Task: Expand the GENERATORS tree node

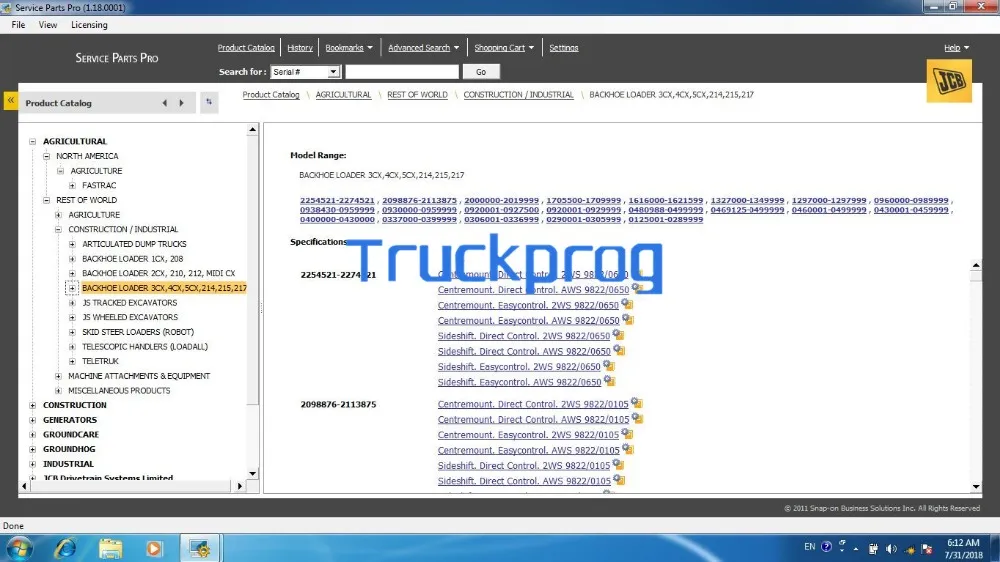Action: click(x=33, y=420)
